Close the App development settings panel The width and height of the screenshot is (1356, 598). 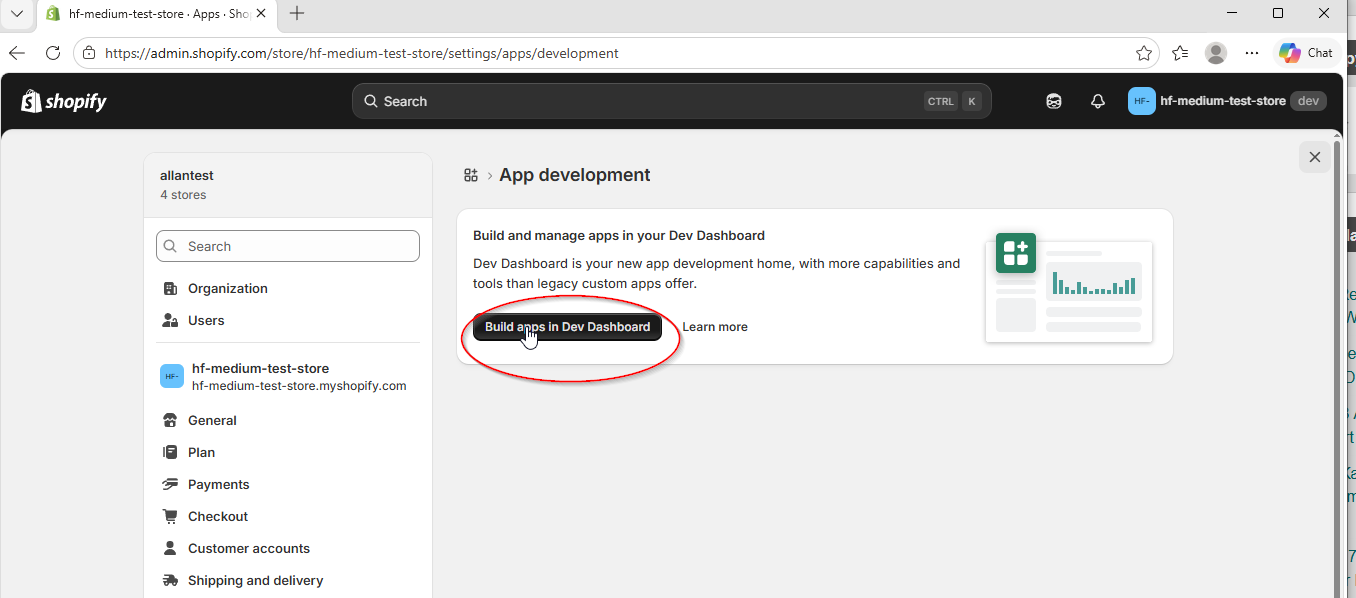click(1314, 157)
